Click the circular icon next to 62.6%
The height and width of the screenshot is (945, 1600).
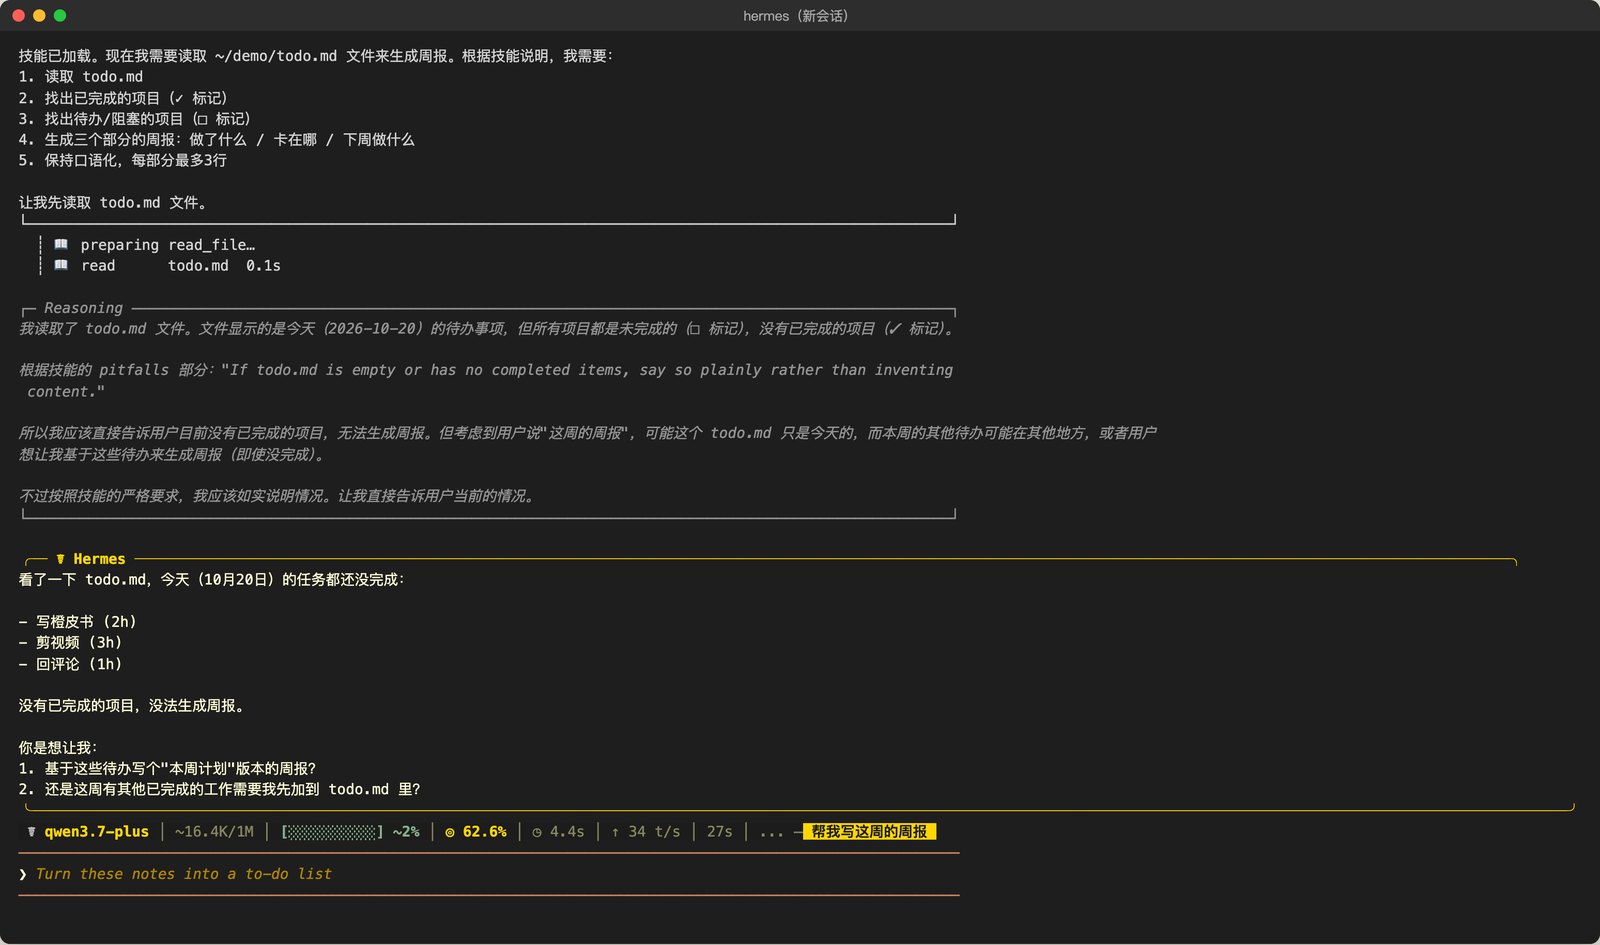(x=450, y=832)
